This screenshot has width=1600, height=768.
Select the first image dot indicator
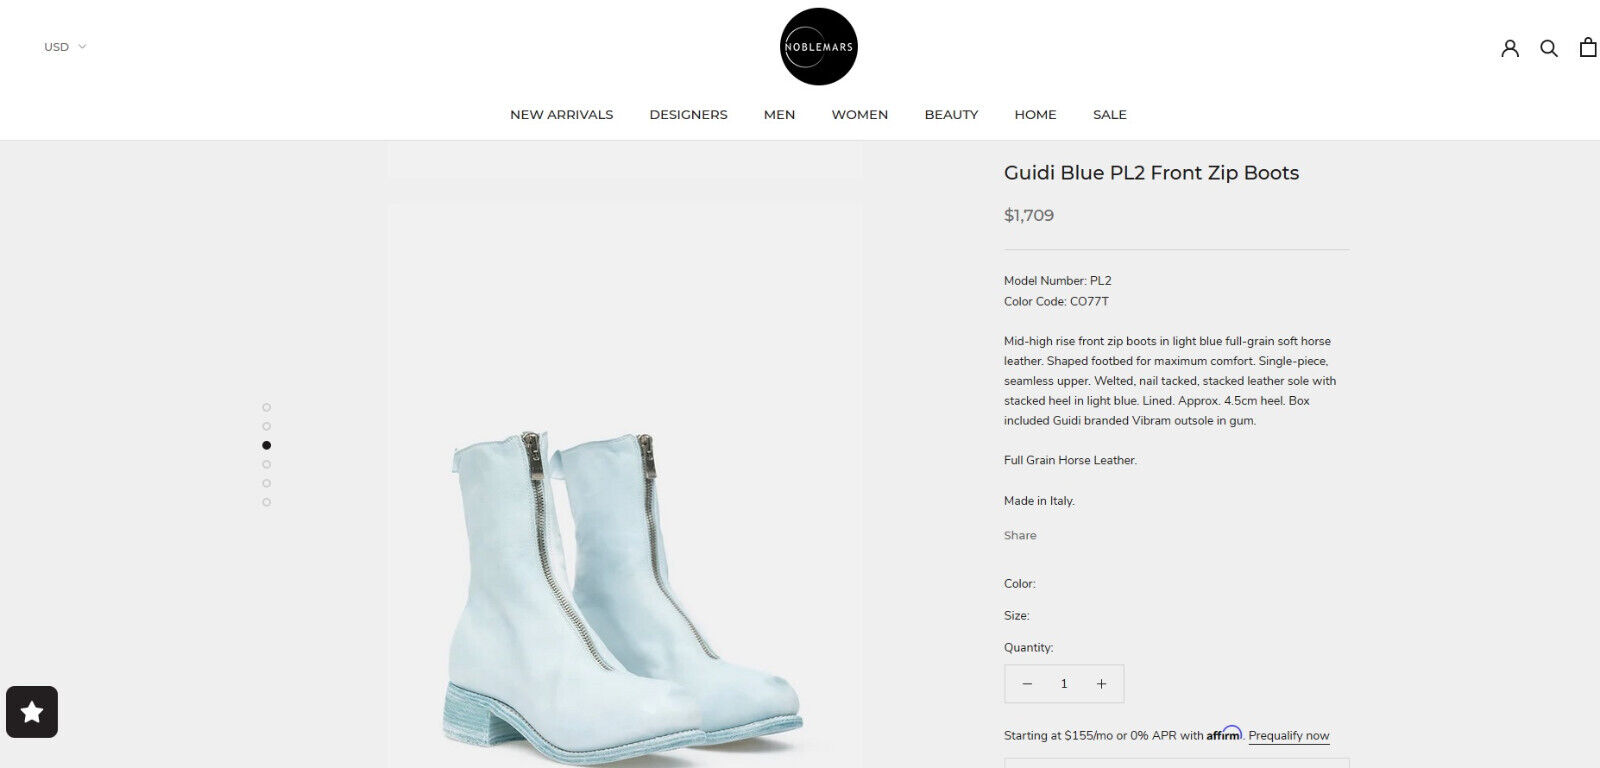click(x=266, y=407)
